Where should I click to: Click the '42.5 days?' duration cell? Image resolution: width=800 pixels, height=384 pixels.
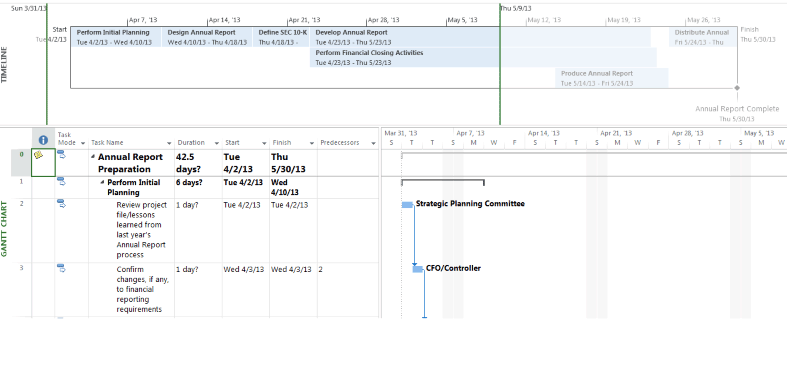point(198,163)
